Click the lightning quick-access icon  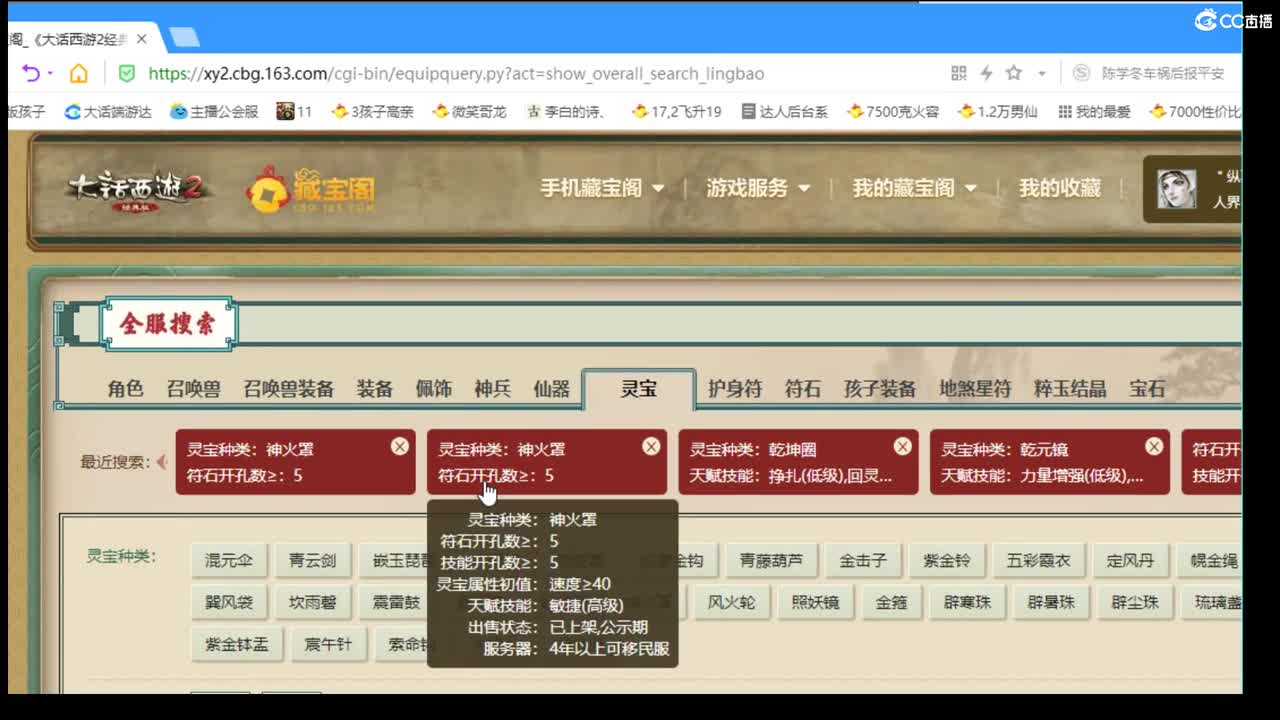click(985, 73)
